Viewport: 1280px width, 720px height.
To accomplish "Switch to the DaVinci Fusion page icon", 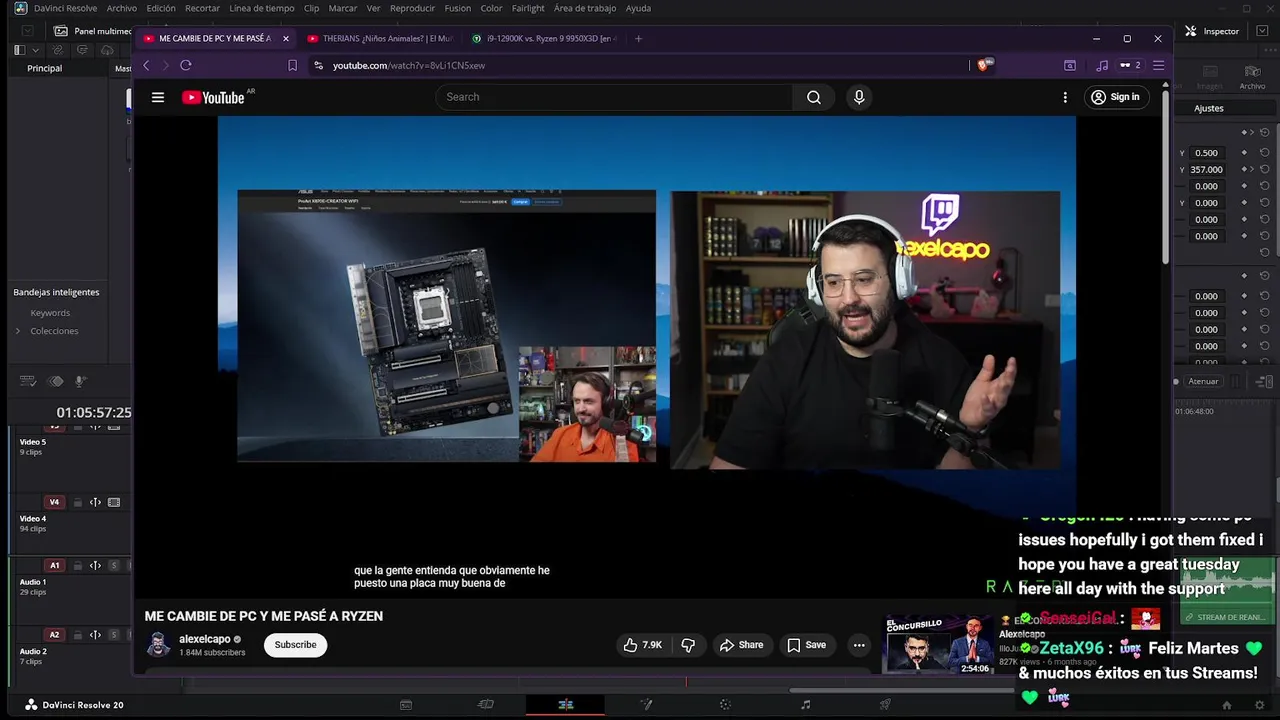I will (x=646, y=705).
